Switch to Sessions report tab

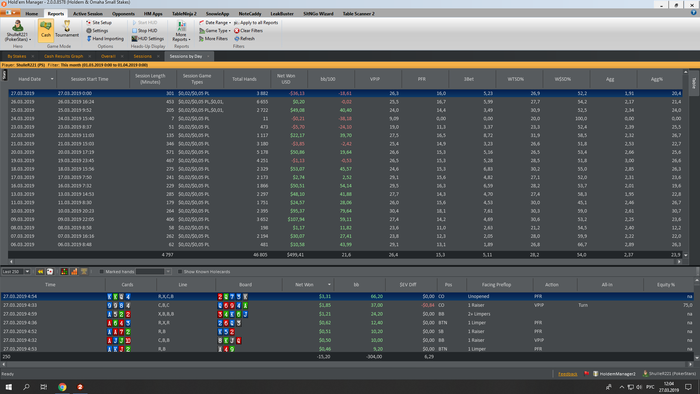click(142, 56)
